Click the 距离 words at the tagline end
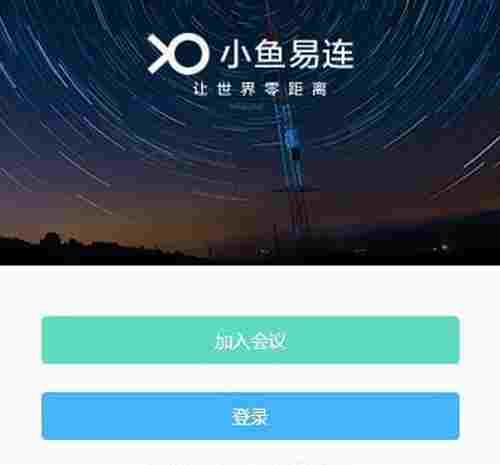 tap(308, 89)
